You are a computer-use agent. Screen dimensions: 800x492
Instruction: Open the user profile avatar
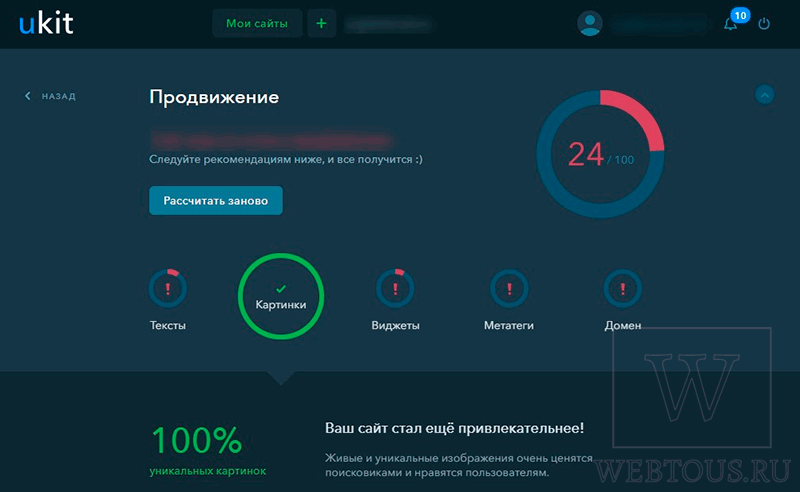590,23
